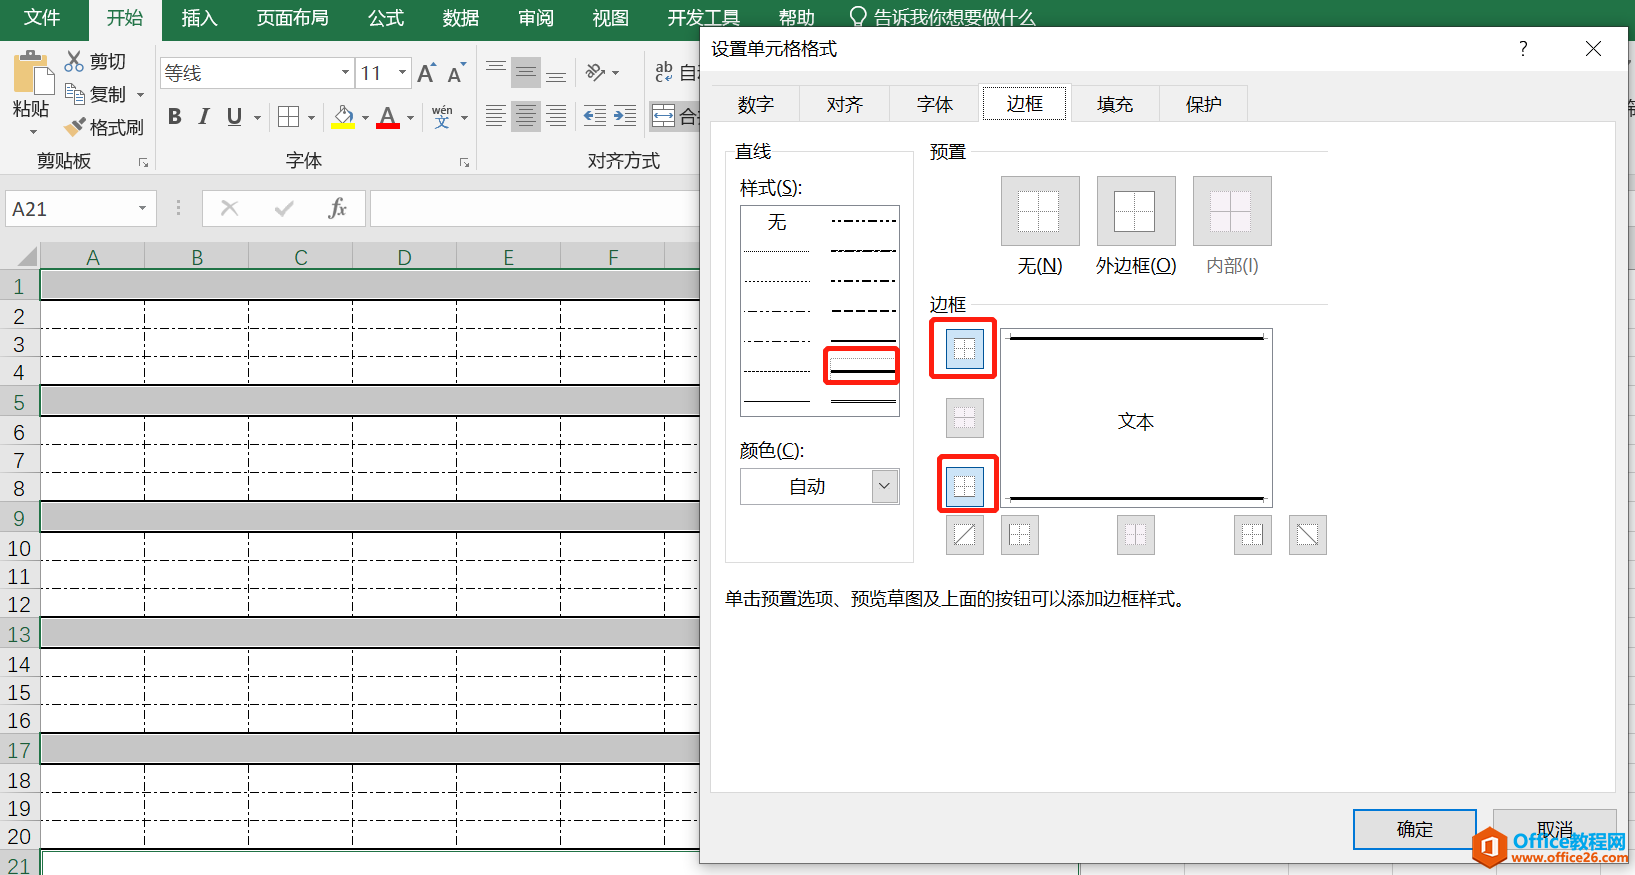Select row 9 header
The height and width of the screenshot is (875, 1635).
(19, 518)
